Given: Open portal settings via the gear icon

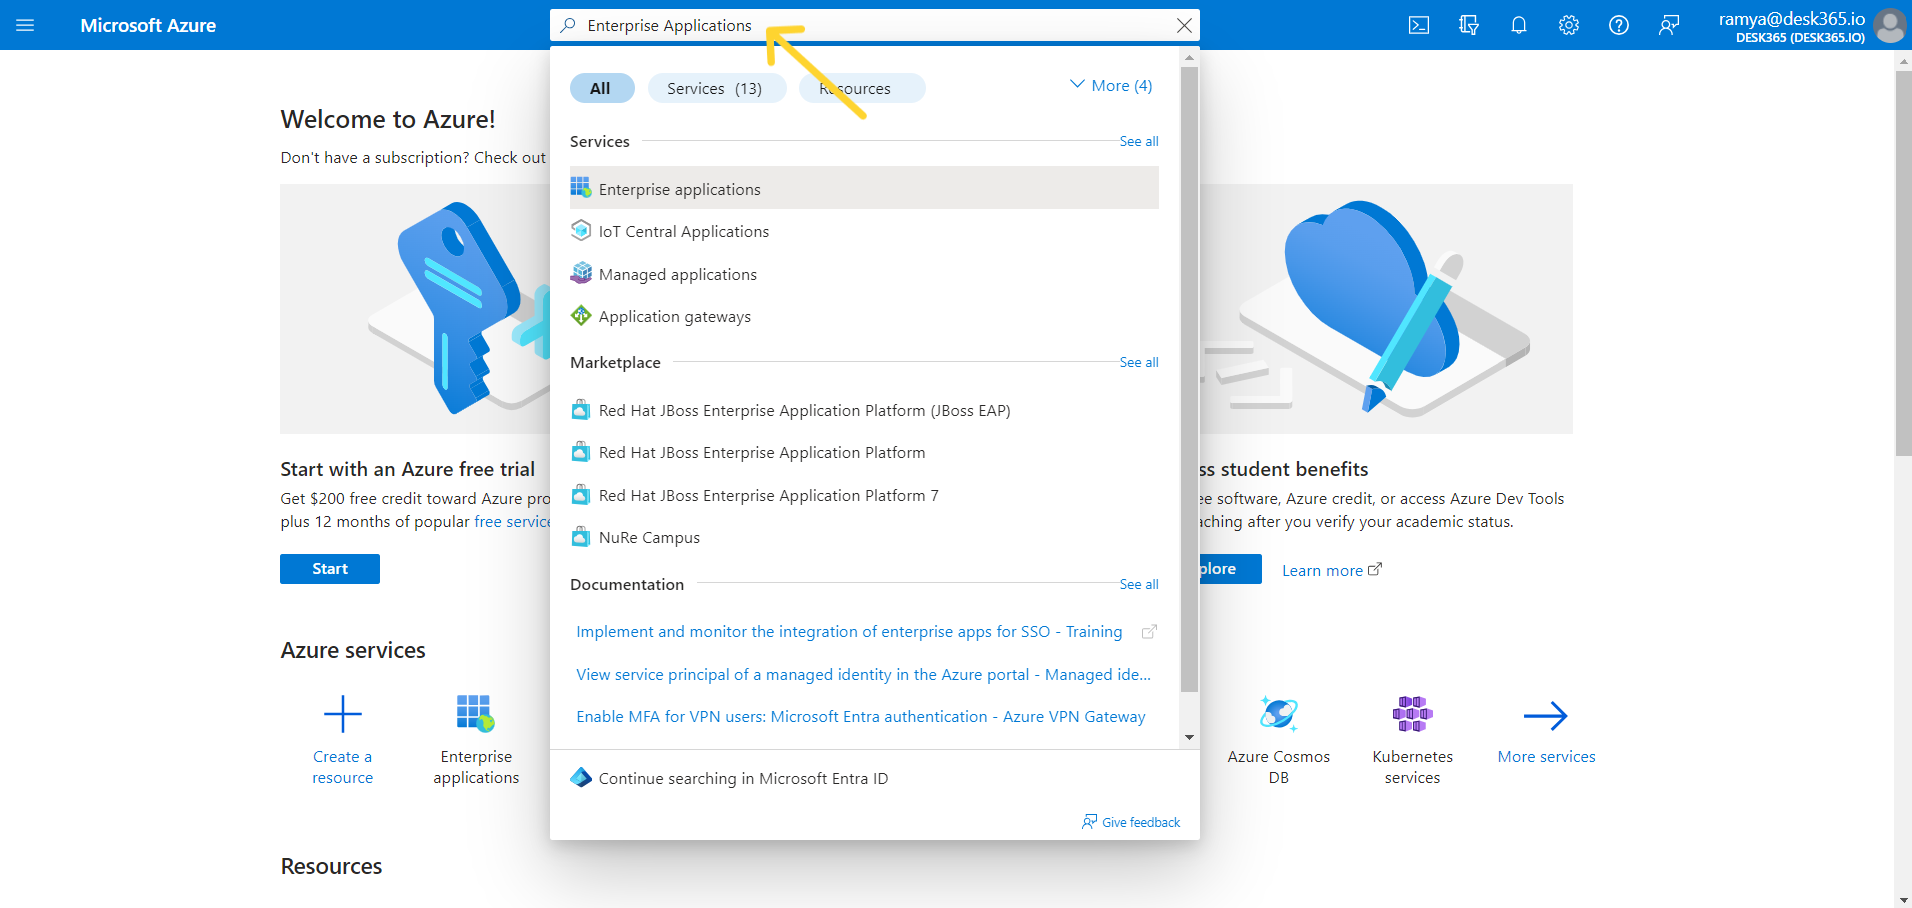Looking at the screenshot, I should tap(1568, 25).
